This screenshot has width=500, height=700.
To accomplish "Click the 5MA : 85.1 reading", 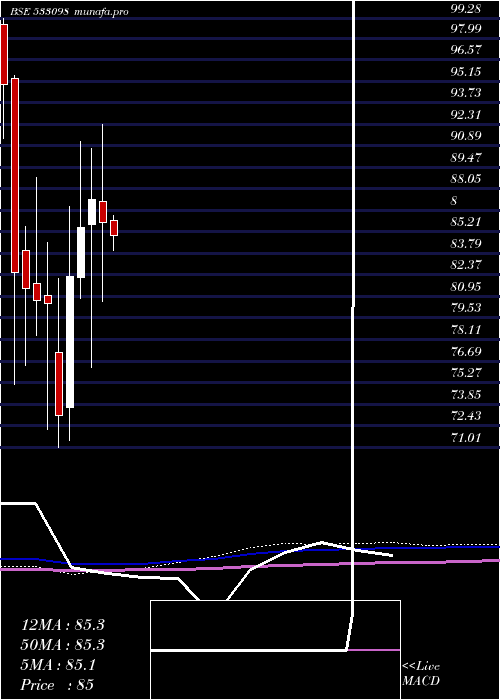I will pyautogui.click(x=58, y=665).
